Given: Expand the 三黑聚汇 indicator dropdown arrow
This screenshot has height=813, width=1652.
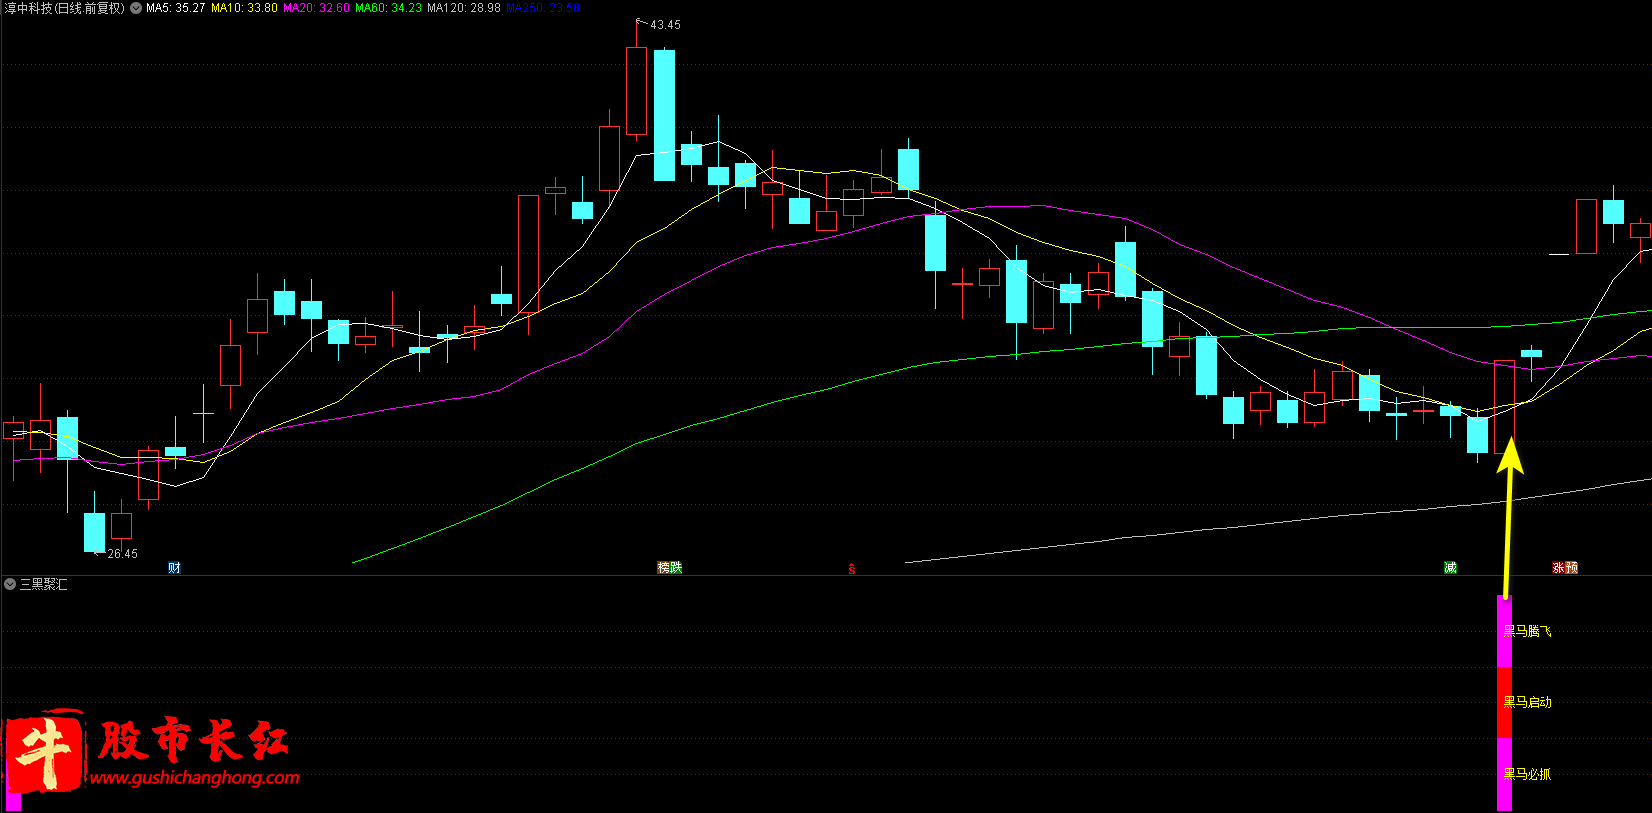Looking at the screenshot, I should pos(10,584).
